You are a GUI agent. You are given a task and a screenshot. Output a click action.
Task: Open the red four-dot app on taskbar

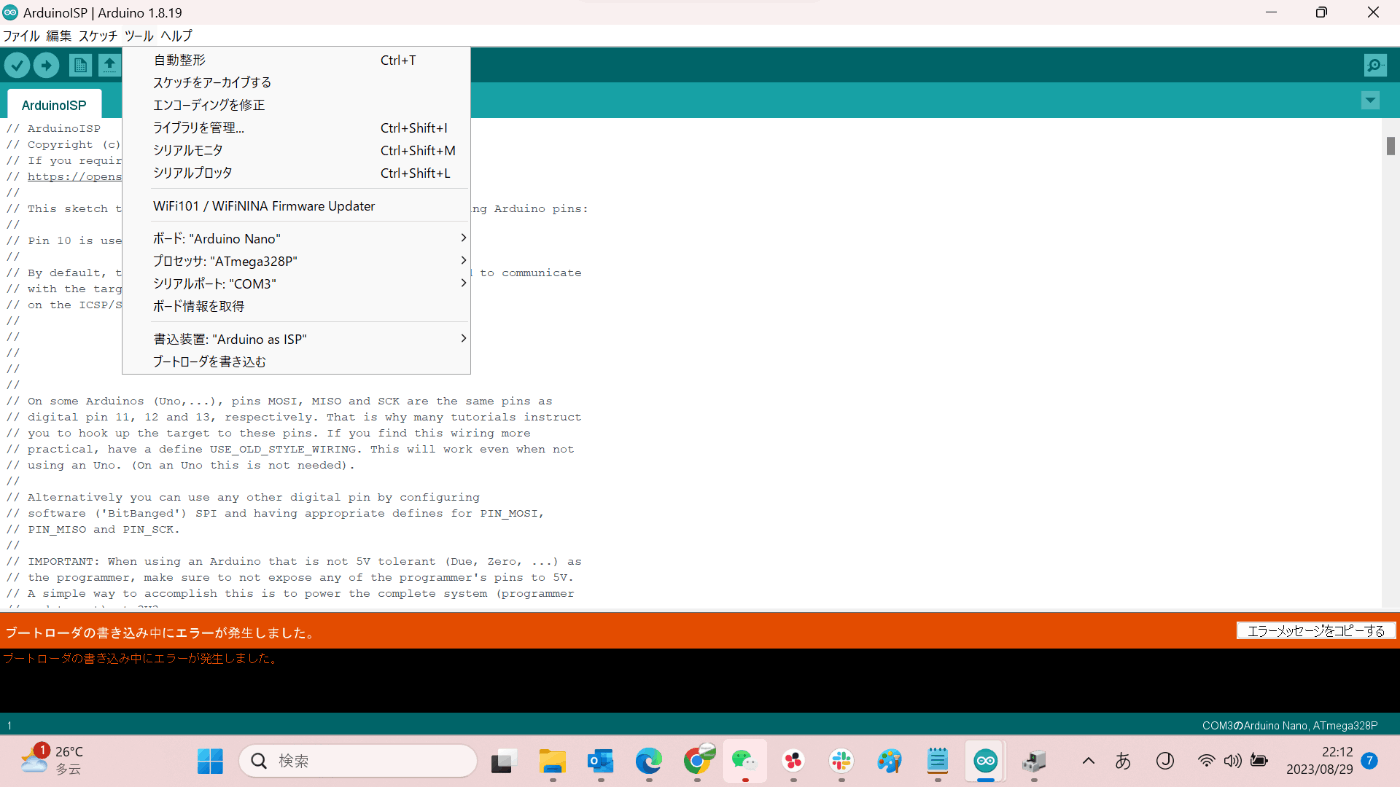click(793, 761)
